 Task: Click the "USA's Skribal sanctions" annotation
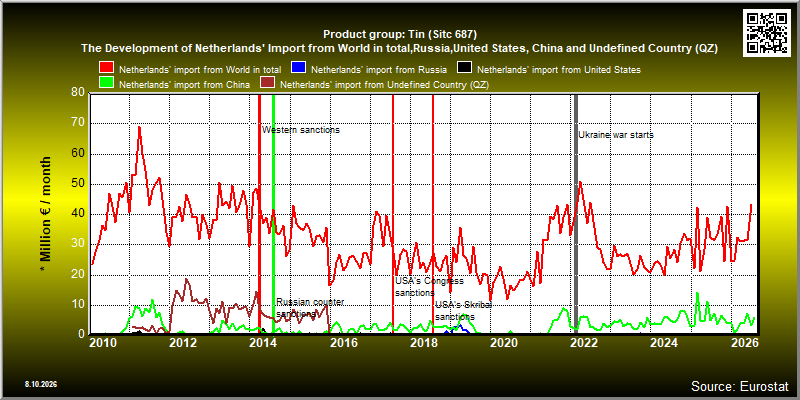tap(463, 310)
